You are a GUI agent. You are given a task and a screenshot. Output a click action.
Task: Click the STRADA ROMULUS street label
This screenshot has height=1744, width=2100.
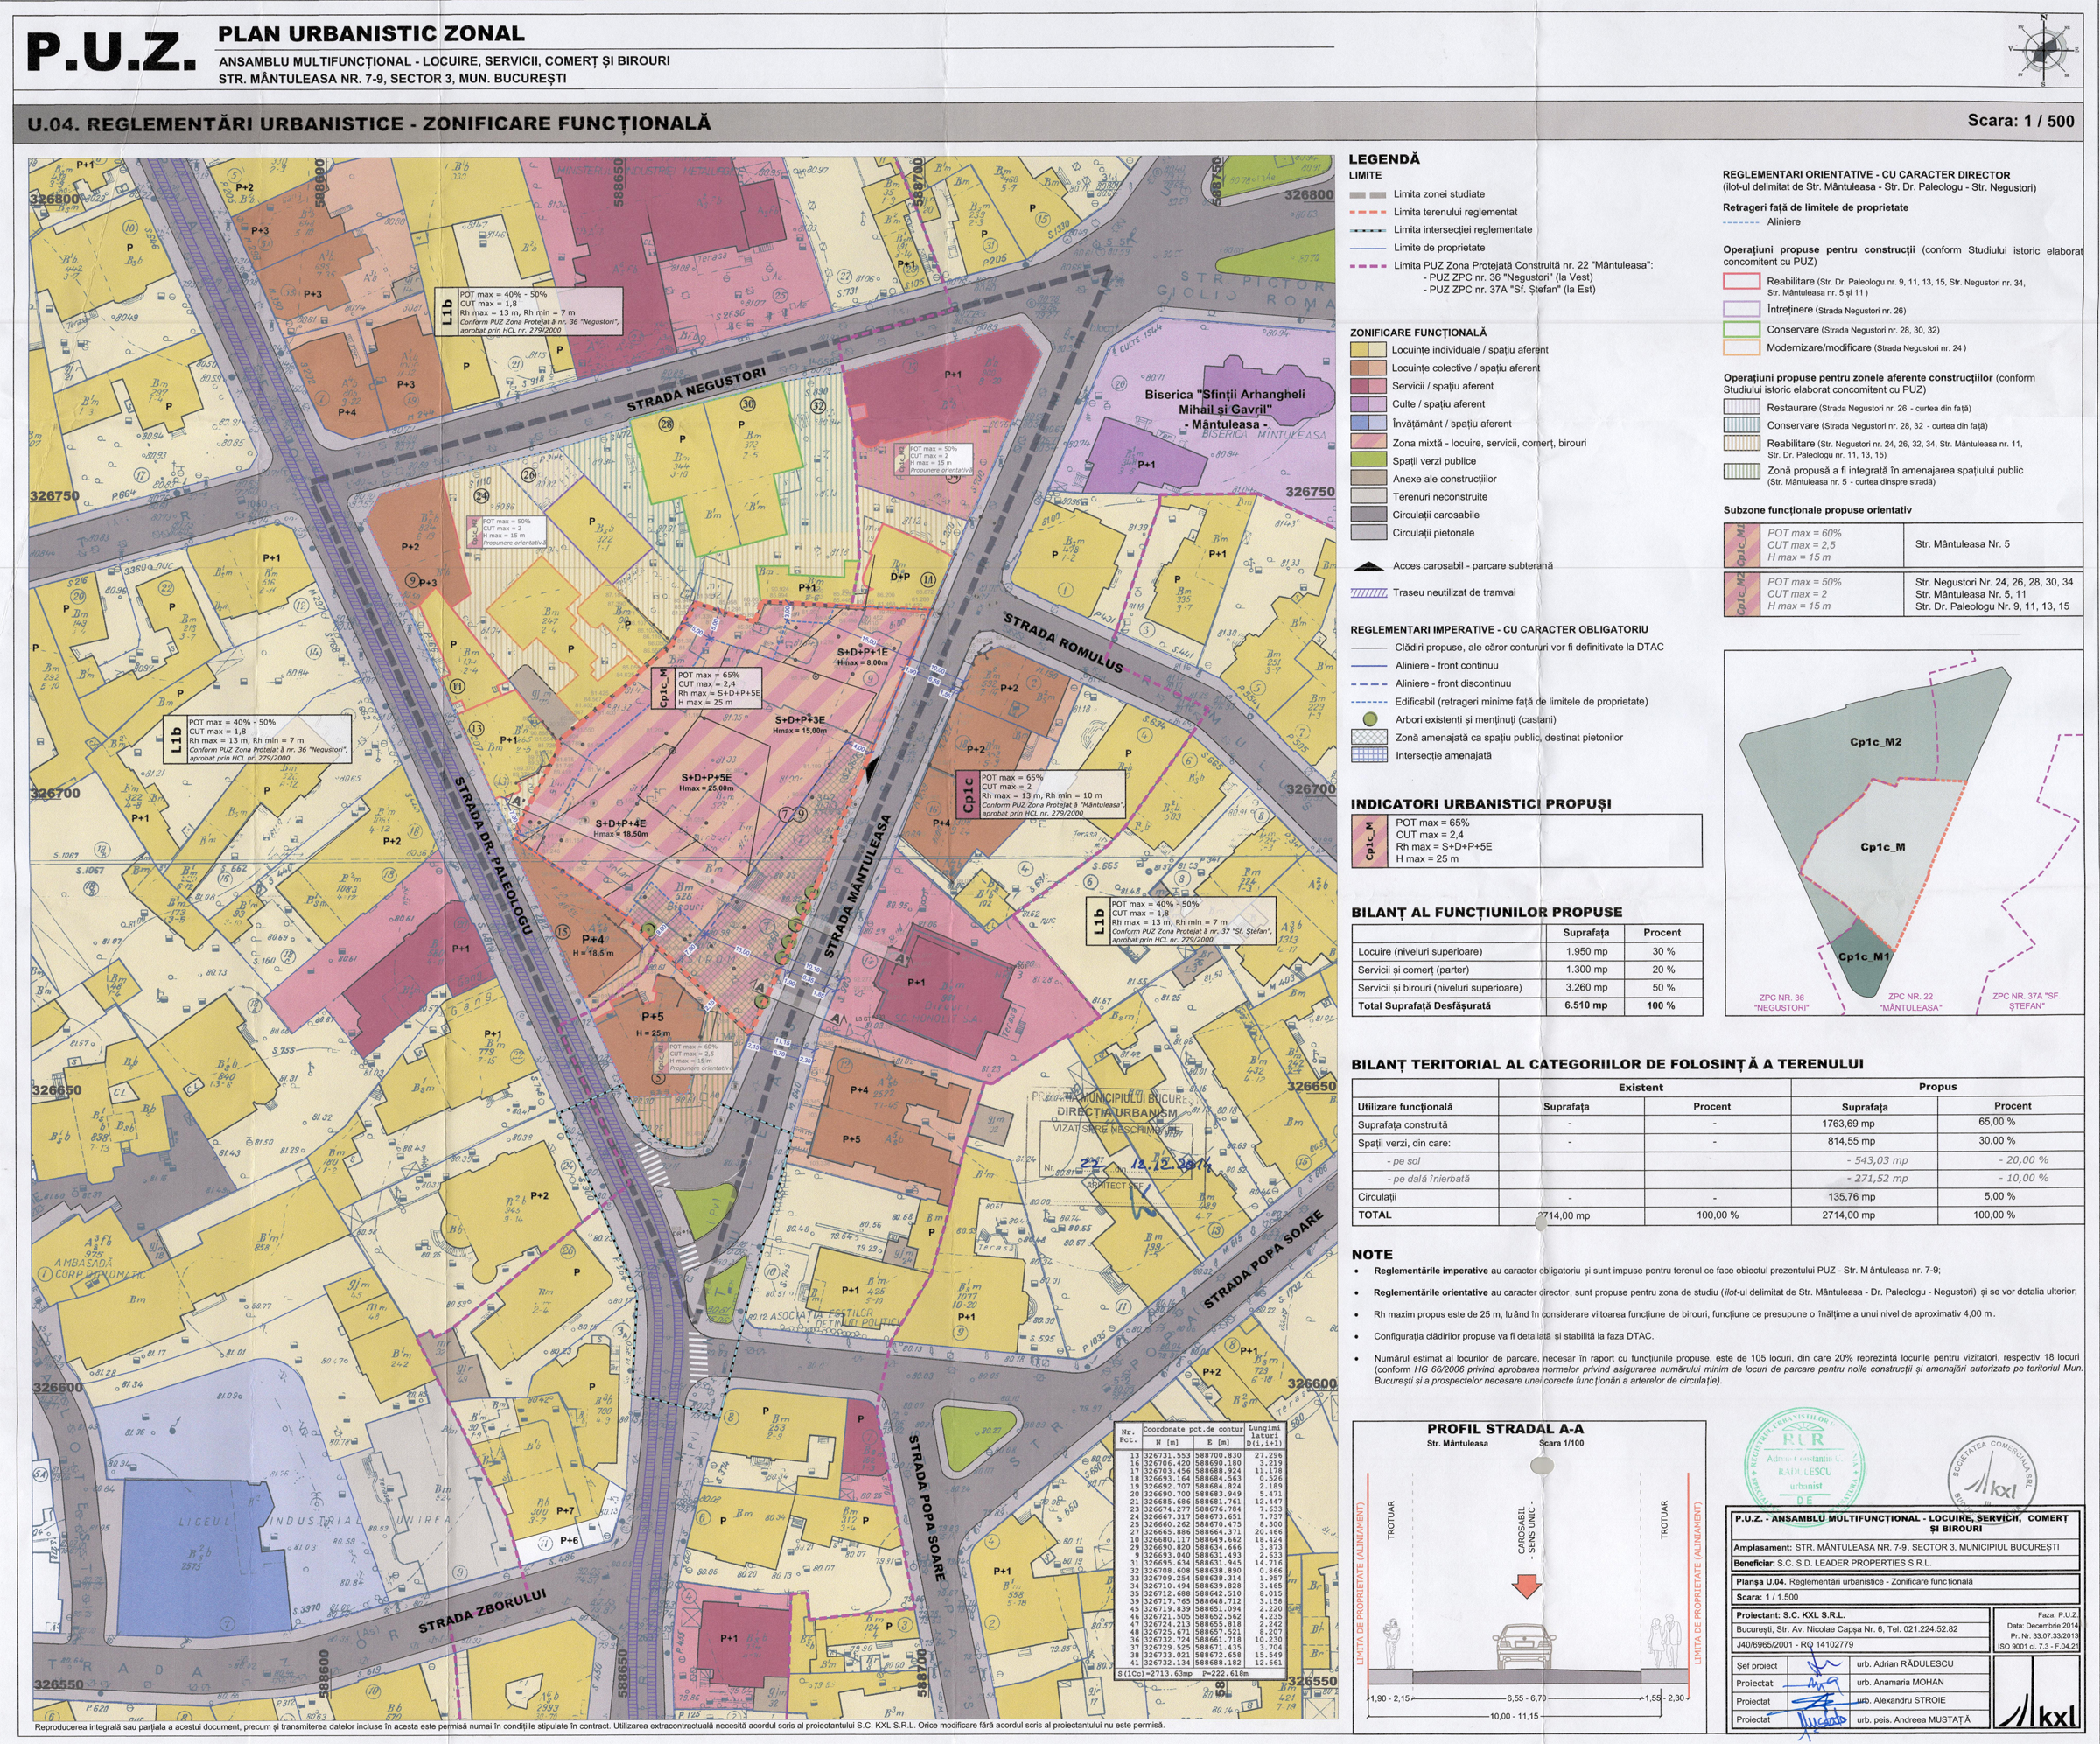point(1064,643)
